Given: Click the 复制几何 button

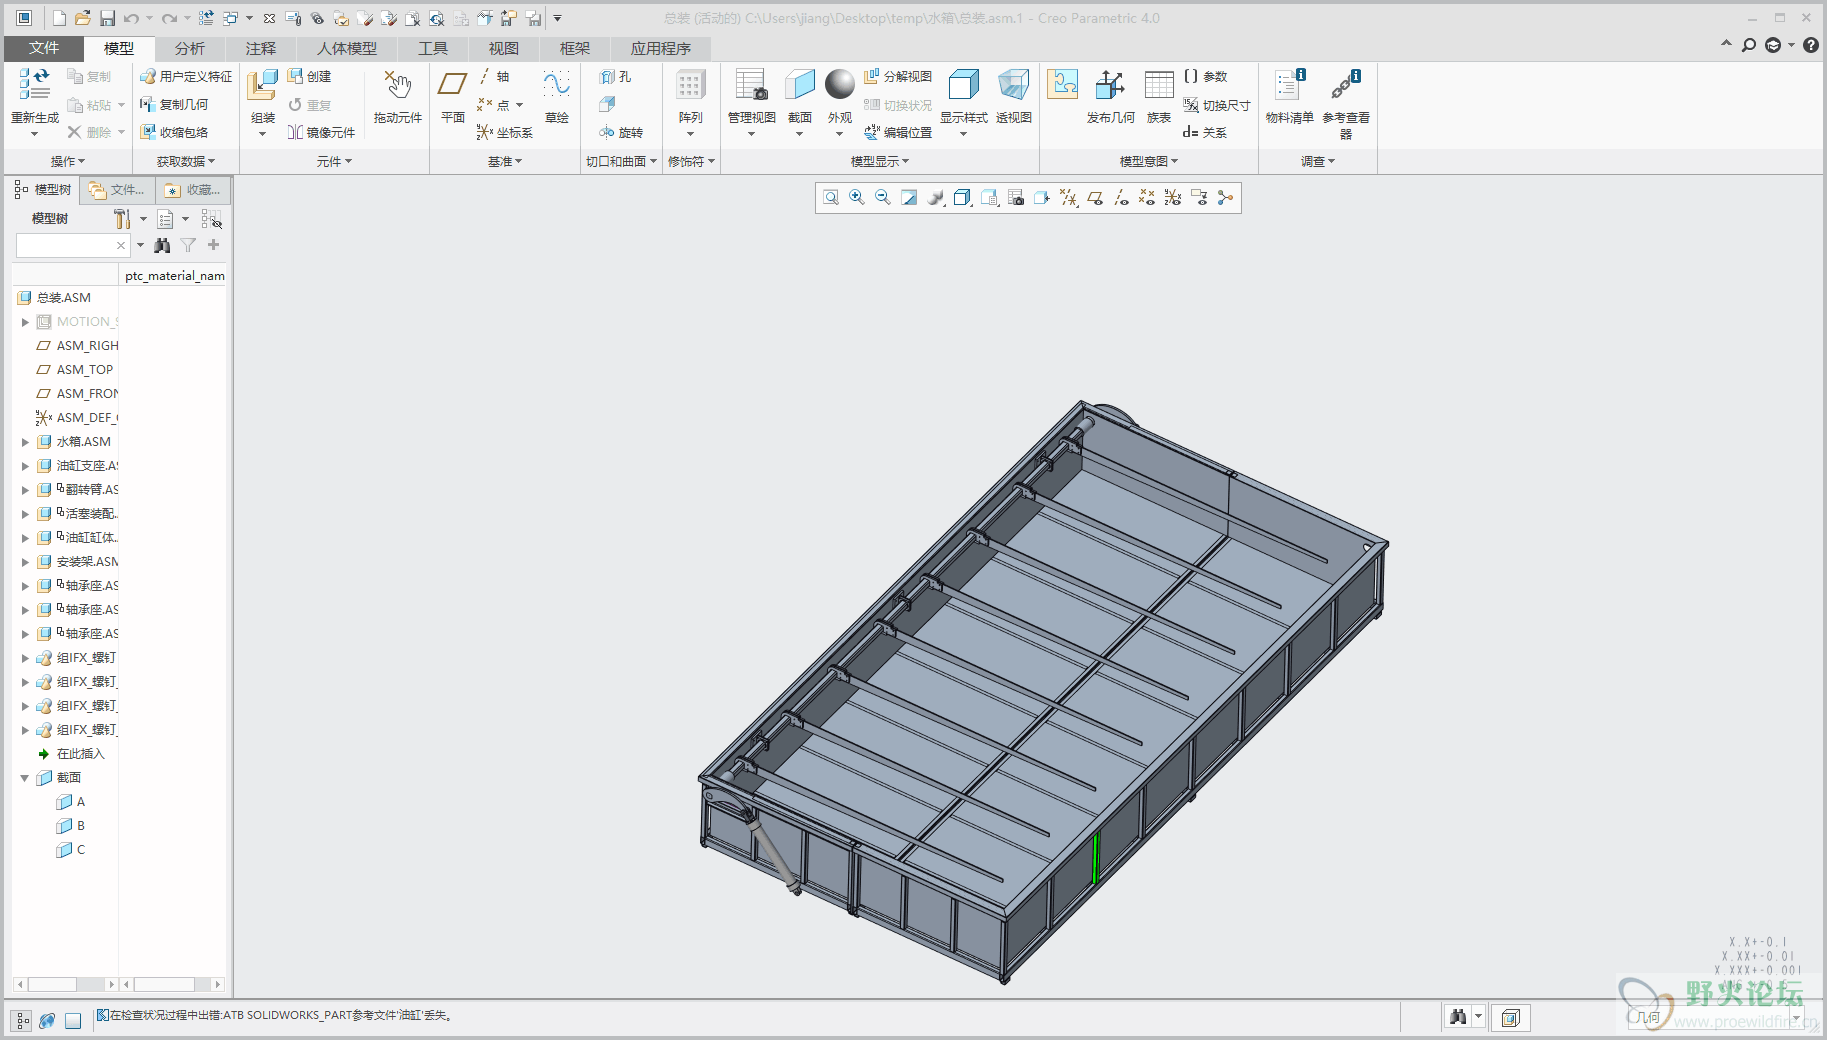Looking at the screenshot, I should (x=174, y=104).
